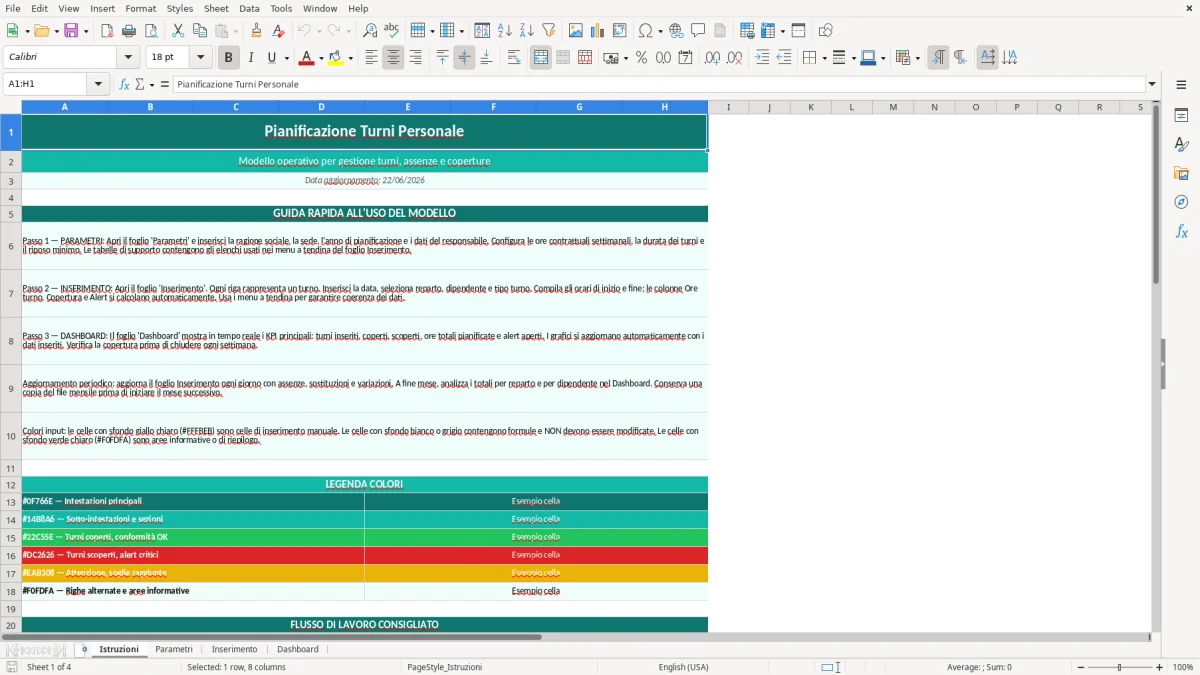
Task: Open the Data menu
Action: click(249, 8)
